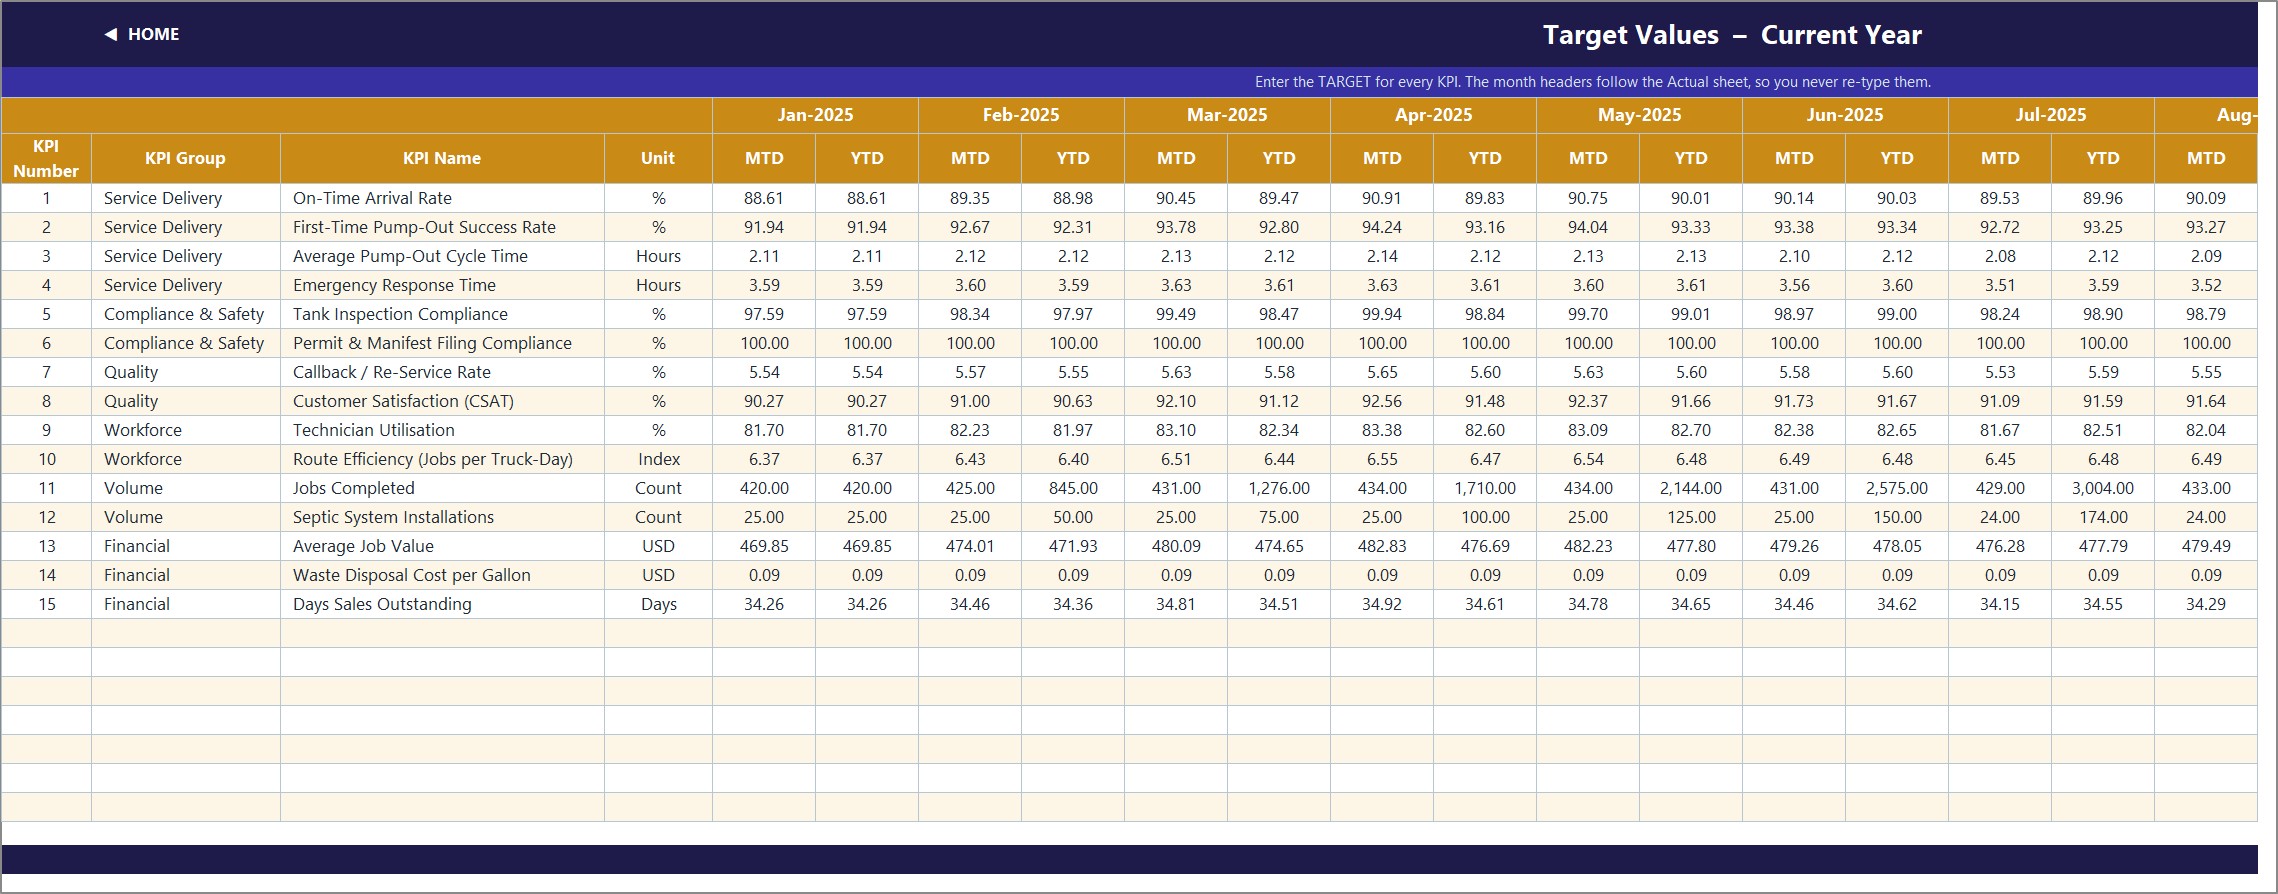Screen dimensions: 2278x894
Task: Click the KPI Name column header
Action: [442, 158]
